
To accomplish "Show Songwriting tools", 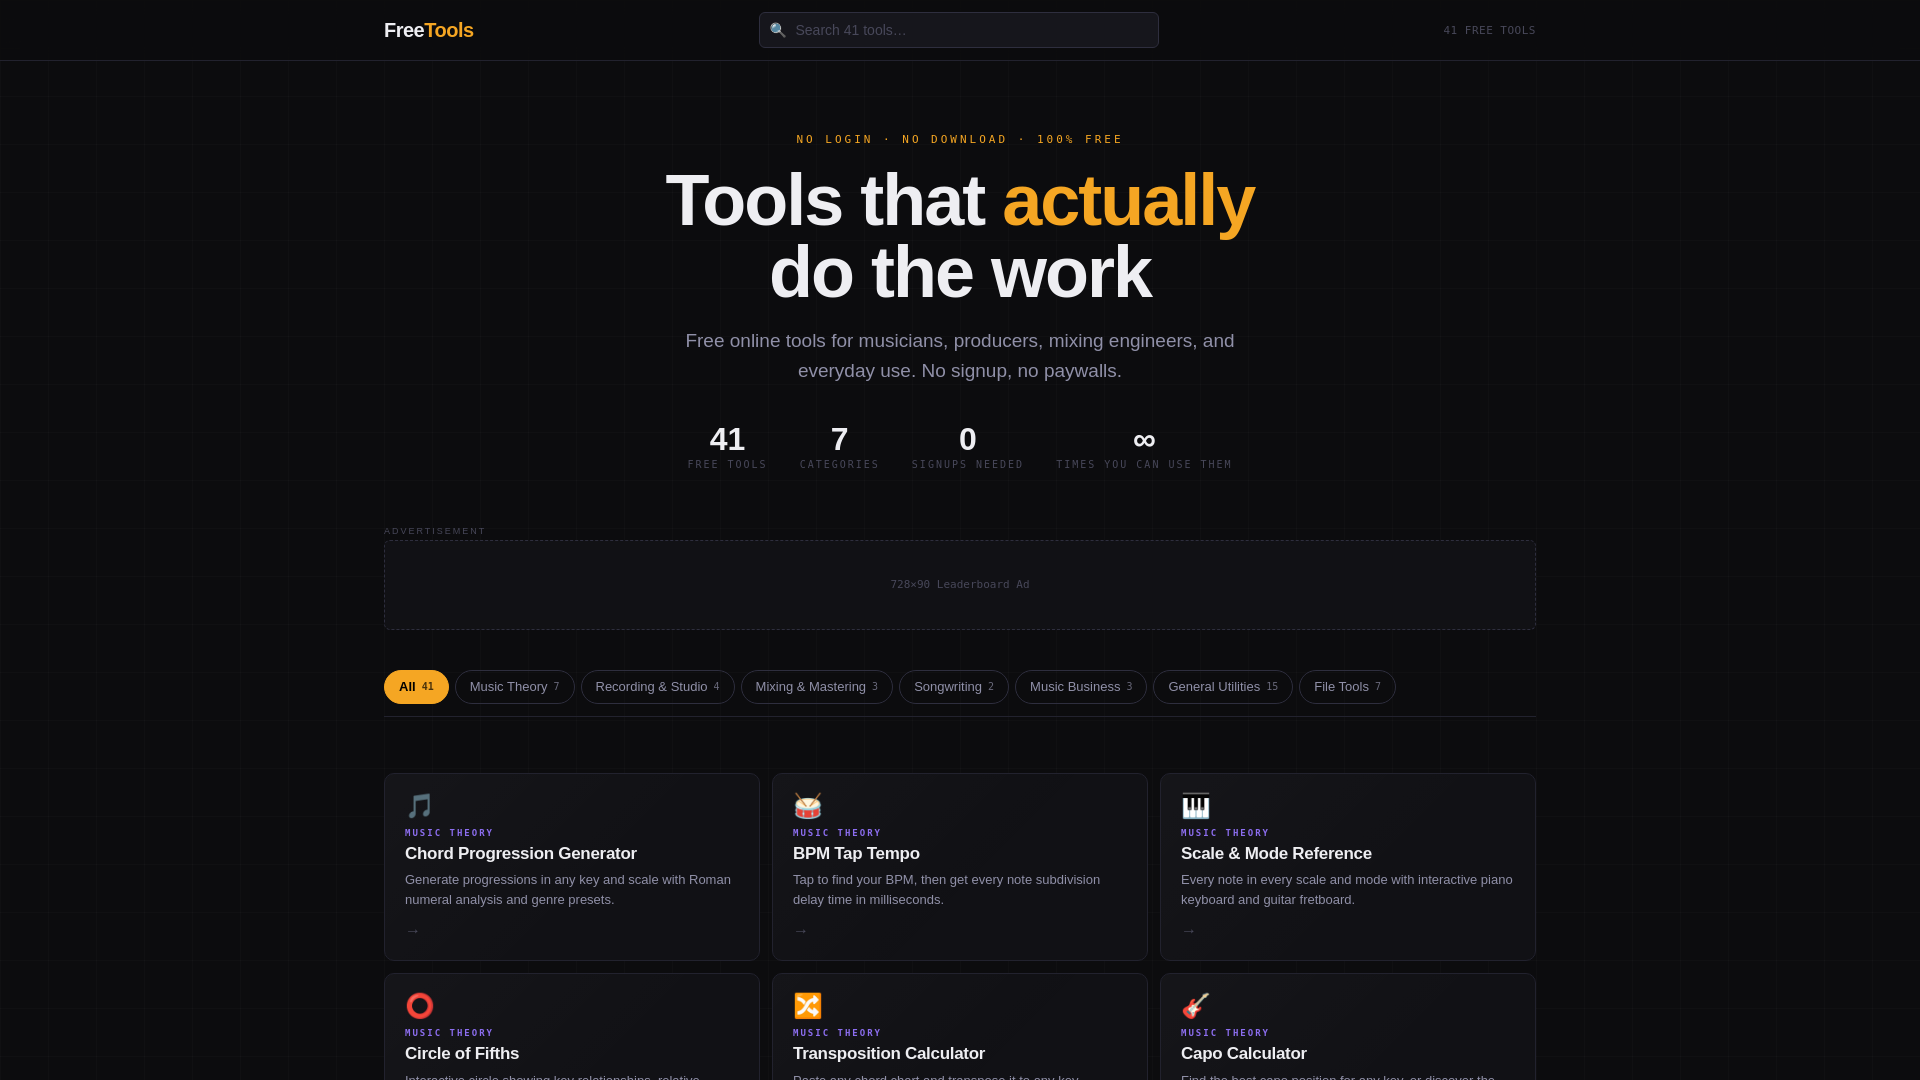I will tap(953, 687).
